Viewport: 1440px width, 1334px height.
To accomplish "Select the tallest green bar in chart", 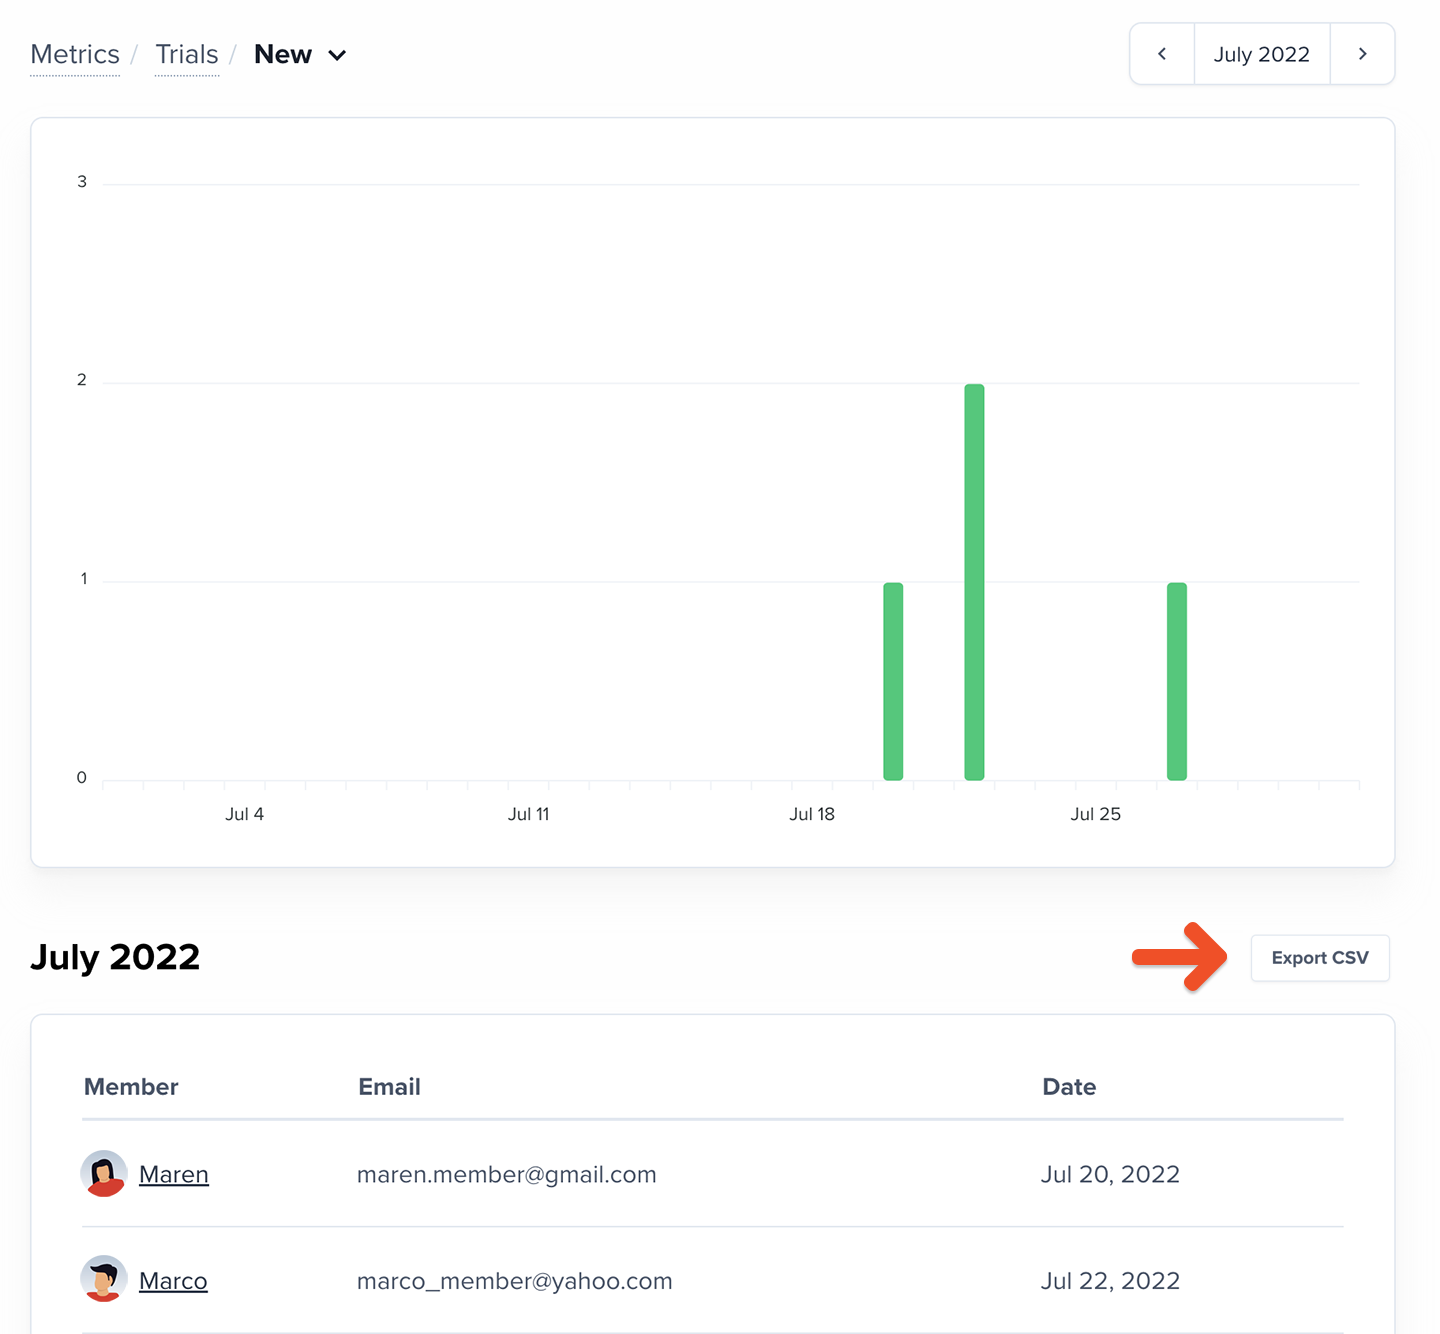I will (x=974, y=582).
